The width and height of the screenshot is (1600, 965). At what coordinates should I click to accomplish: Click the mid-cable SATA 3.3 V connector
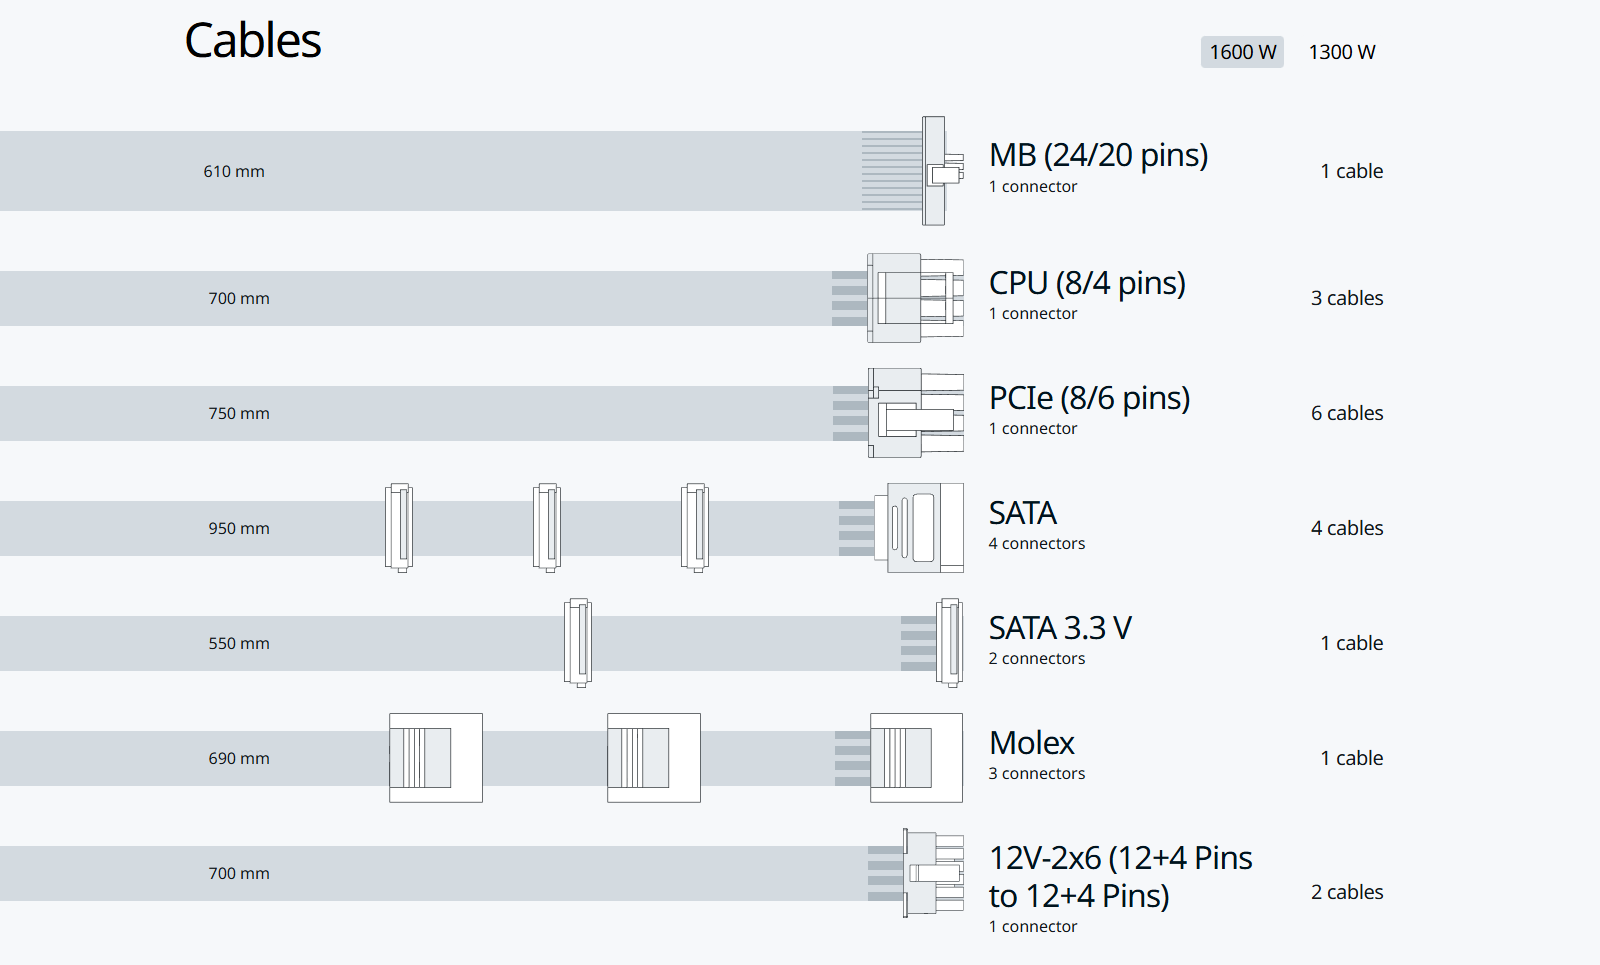578,643
